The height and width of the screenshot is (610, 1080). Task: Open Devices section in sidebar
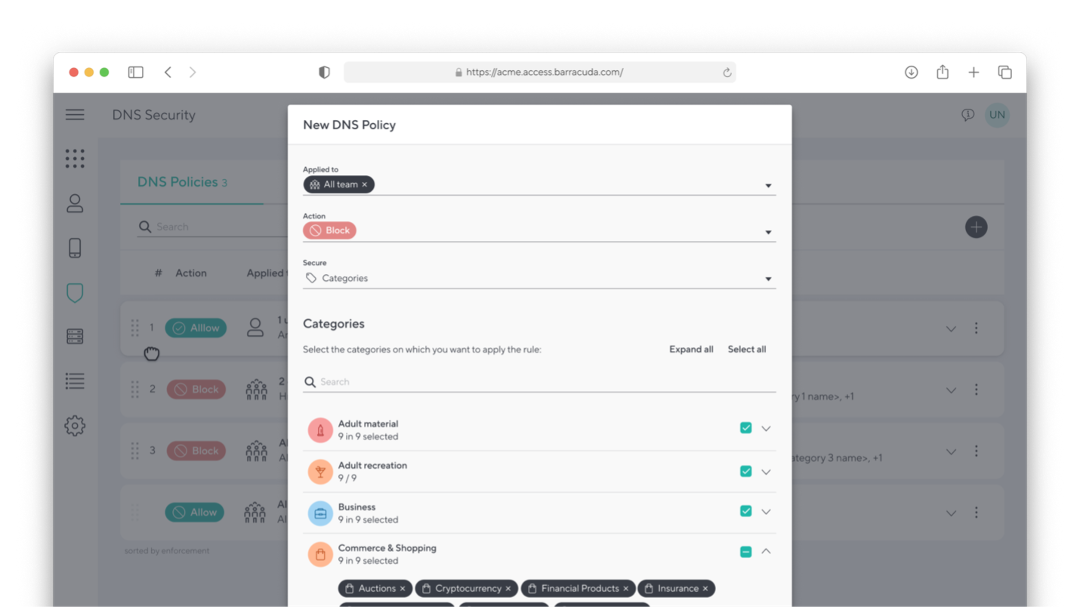[x=75, y=248]
